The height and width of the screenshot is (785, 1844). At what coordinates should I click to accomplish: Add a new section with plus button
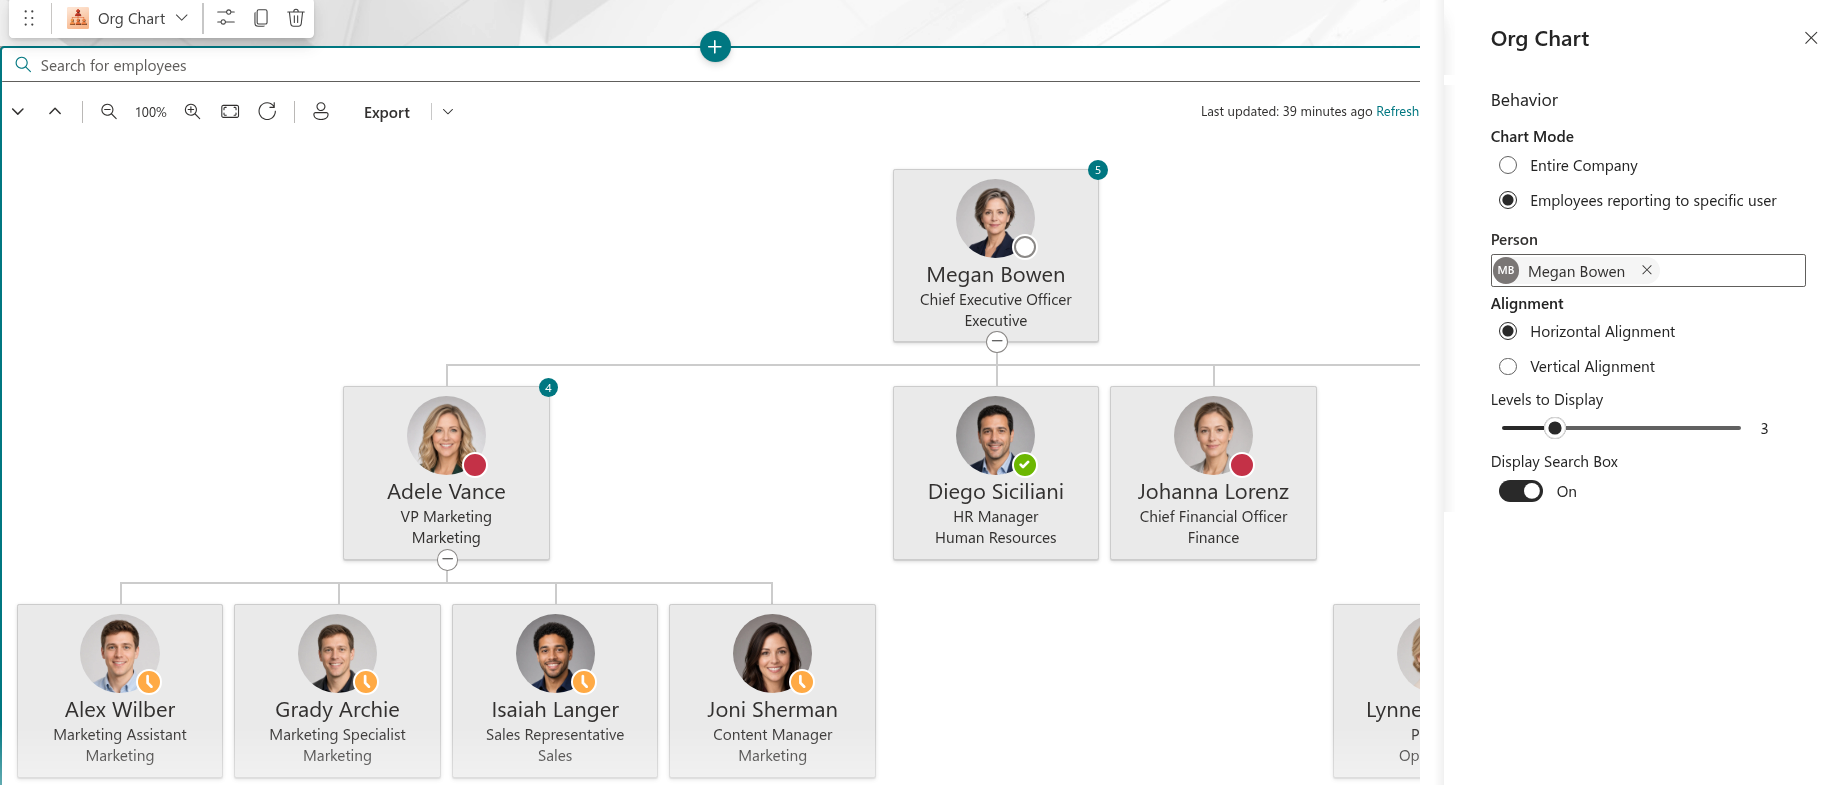[715, 46]
